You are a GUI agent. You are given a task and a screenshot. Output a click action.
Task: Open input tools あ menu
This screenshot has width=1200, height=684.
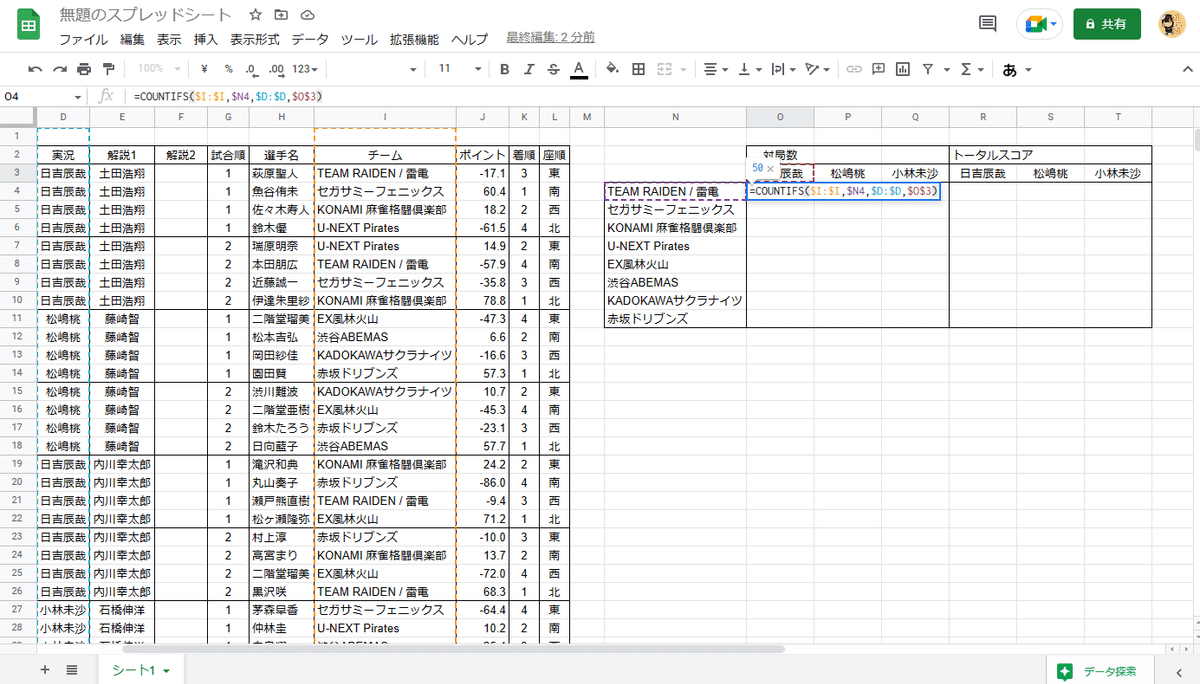pos(1016,69)
